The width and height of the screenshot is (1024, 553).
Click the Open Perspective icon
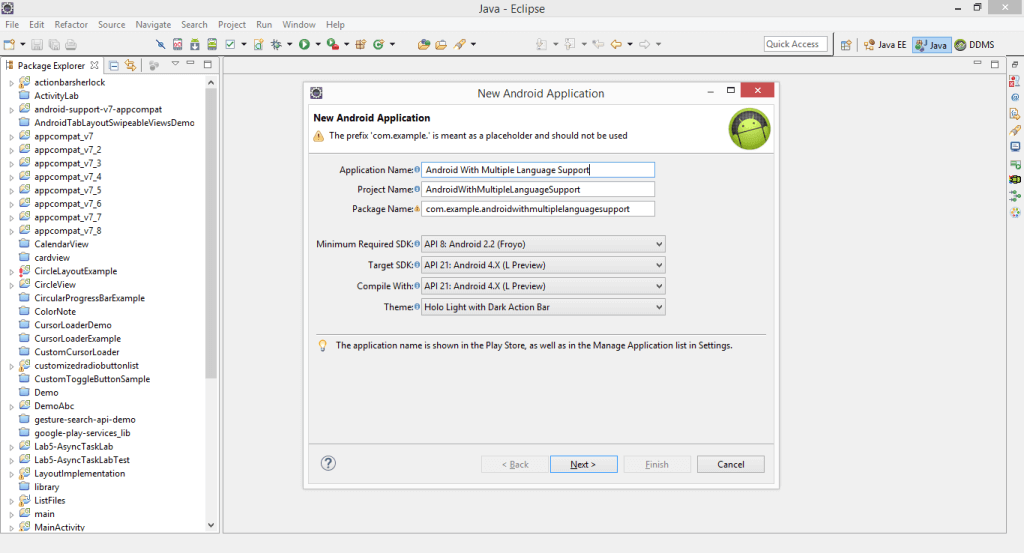click(x=846, y=45)
